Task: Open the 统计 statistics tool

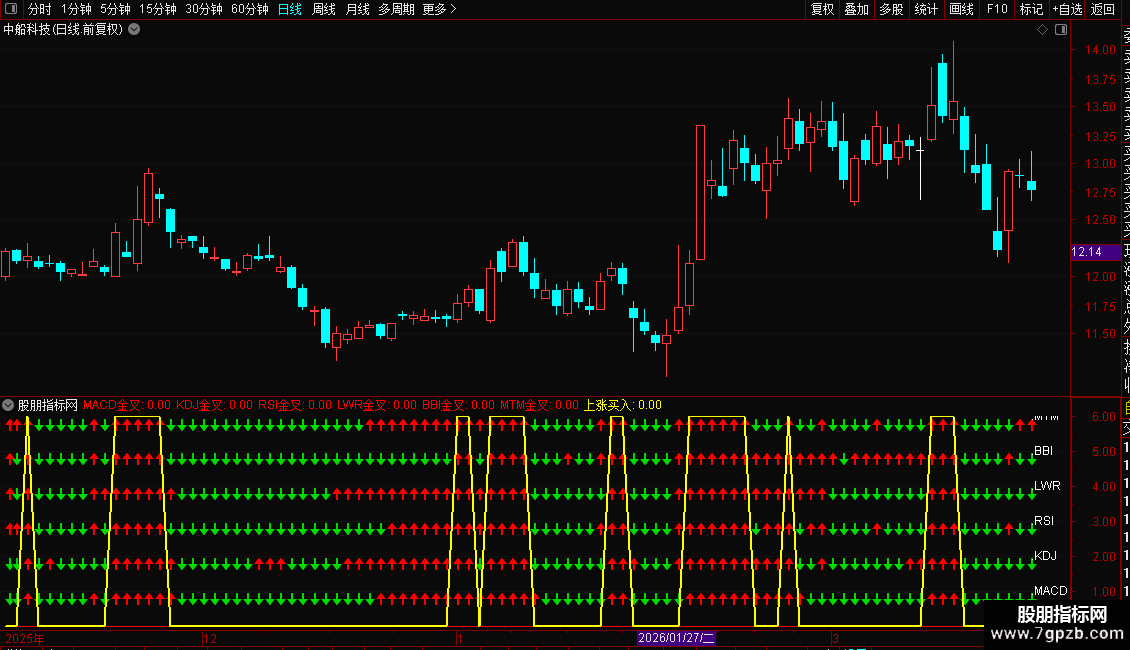Action: click(926, 9)
